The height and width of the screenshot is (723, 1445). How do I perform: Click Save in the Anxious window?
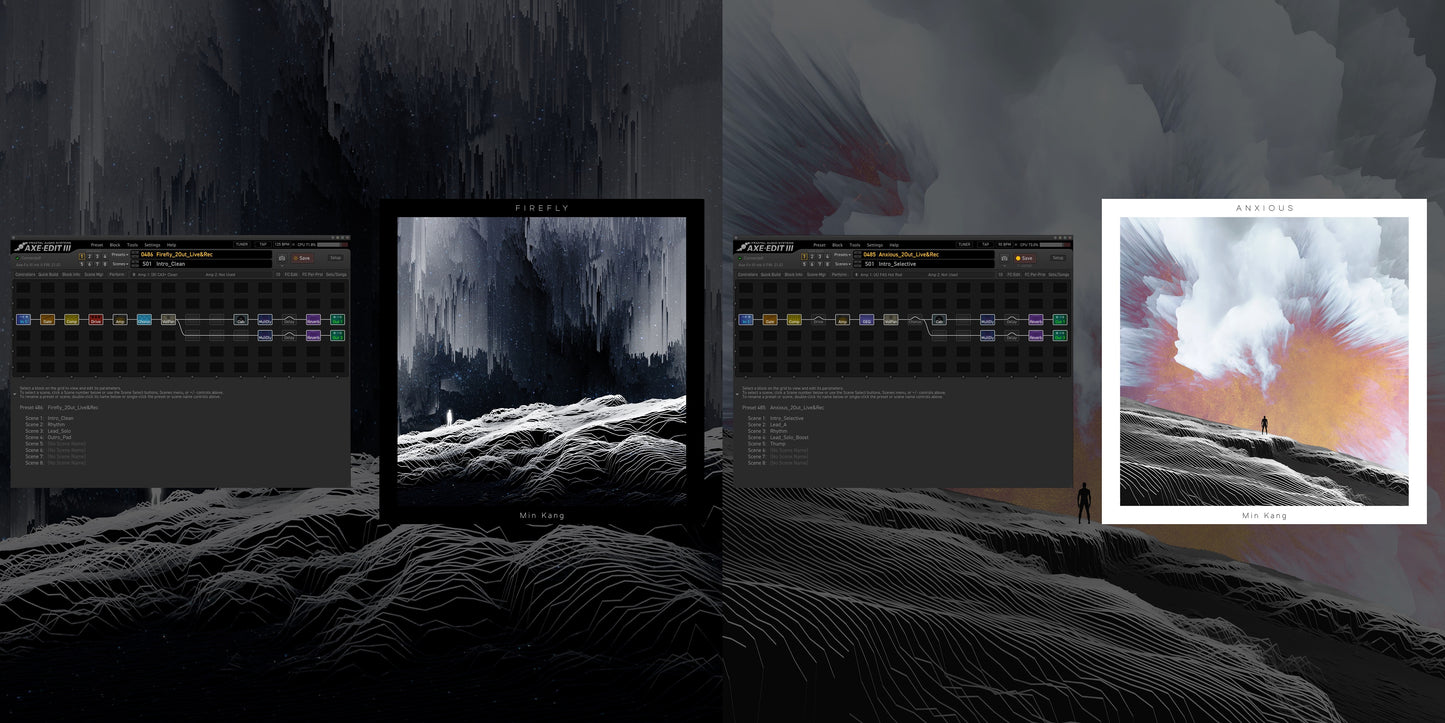(1025, 258)
